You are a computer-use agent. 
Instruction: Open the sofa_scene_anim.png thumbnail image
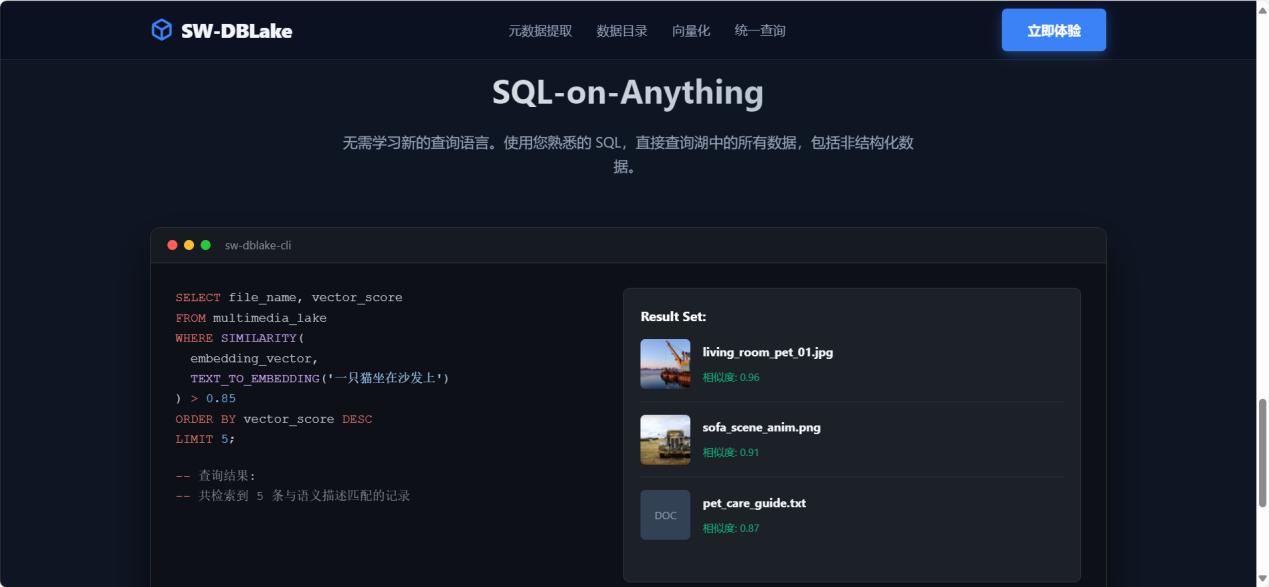pos(665,440)
